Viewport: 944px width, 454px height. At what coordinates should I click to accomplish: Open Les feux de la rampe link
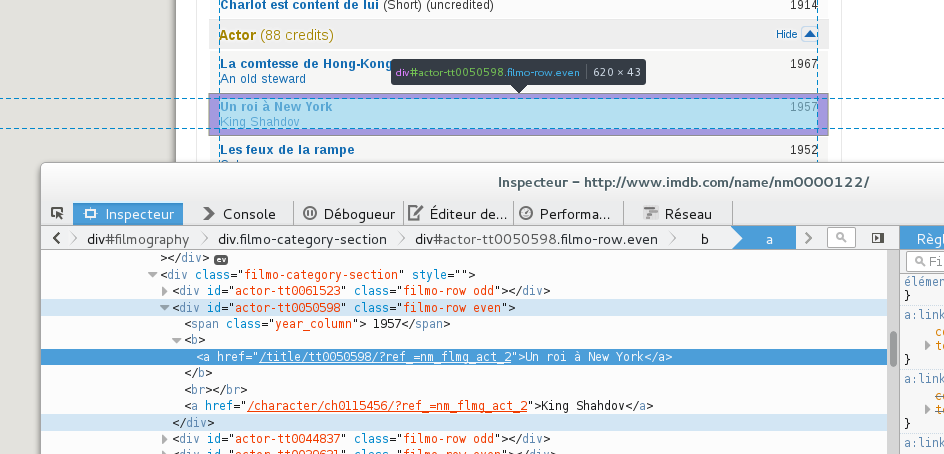click(x=287, y=149)
